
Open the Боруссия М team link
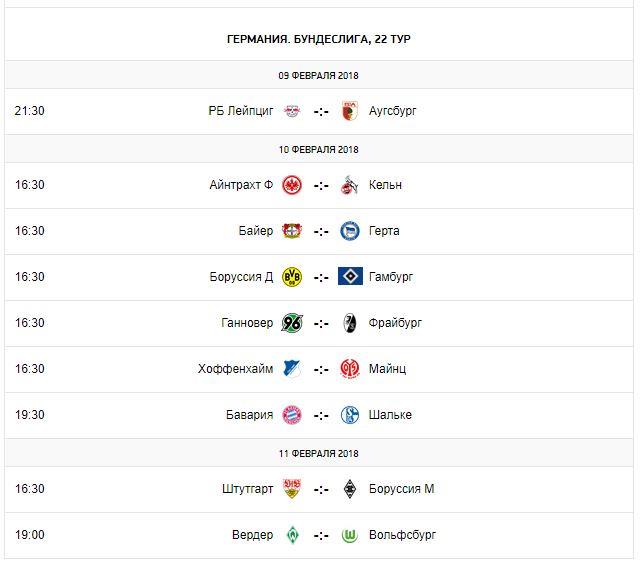401,489
